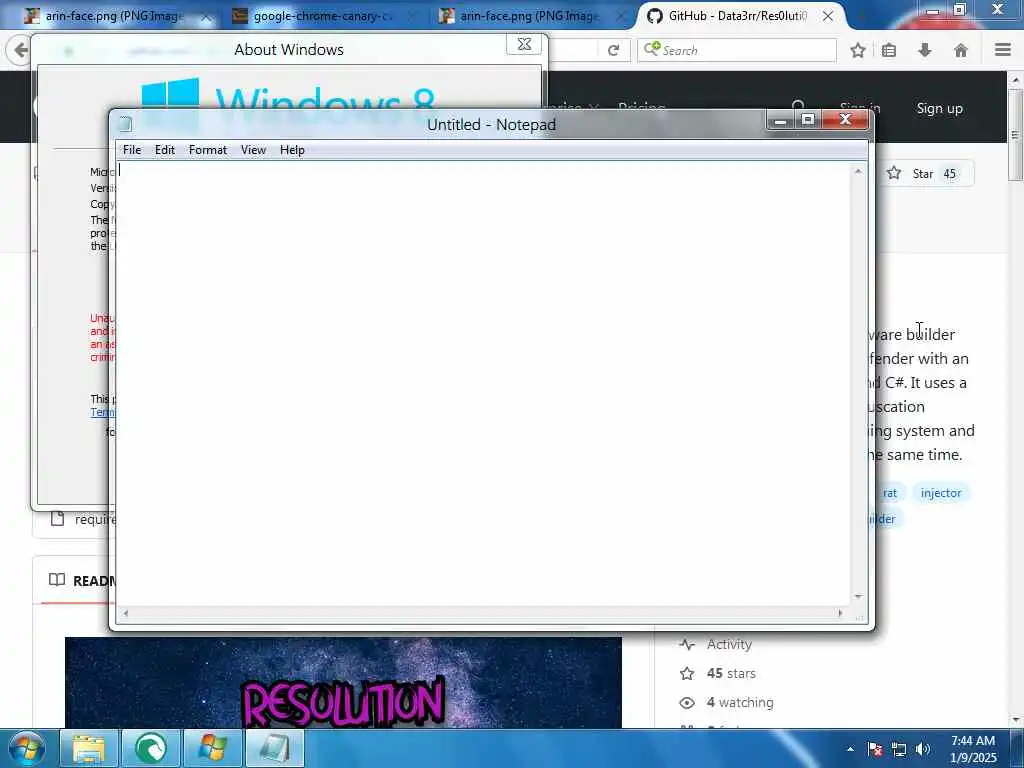Open the injector topic tag
Screen dimensions: 1024x768
pyautogui.click(x=941, y=493)
